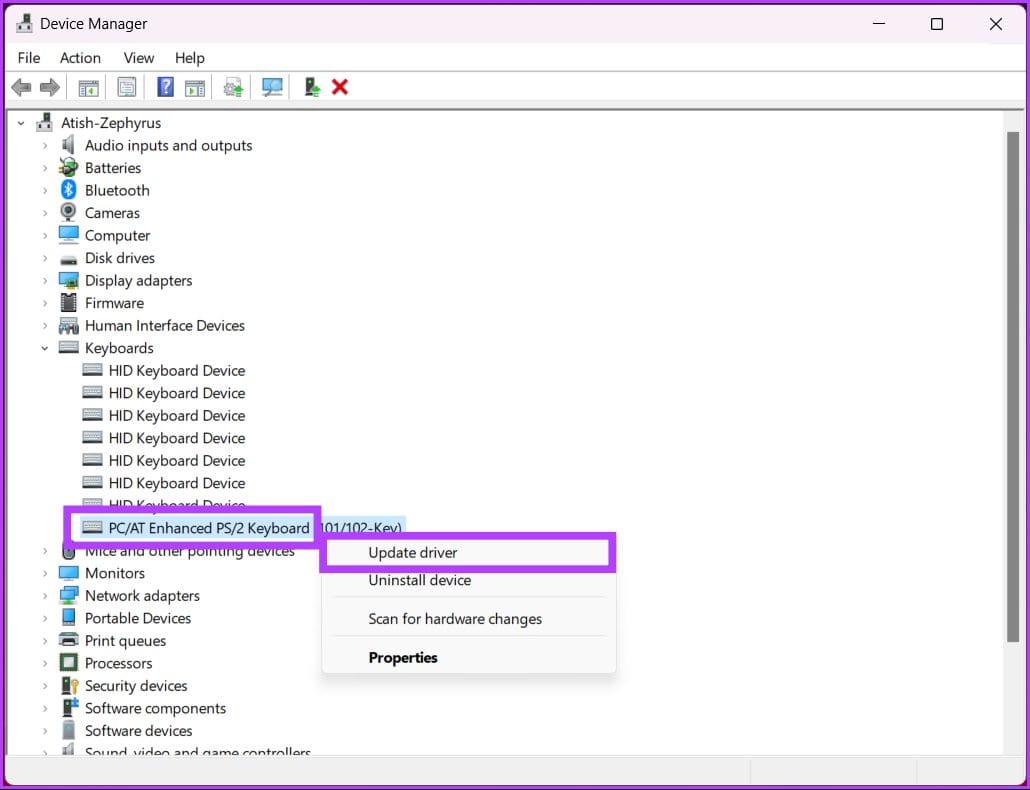The height and width of the screenshot is (790, 1030).
Task: Click the Forward arrow toolbar icon
Action: click(x=50, y=87)
